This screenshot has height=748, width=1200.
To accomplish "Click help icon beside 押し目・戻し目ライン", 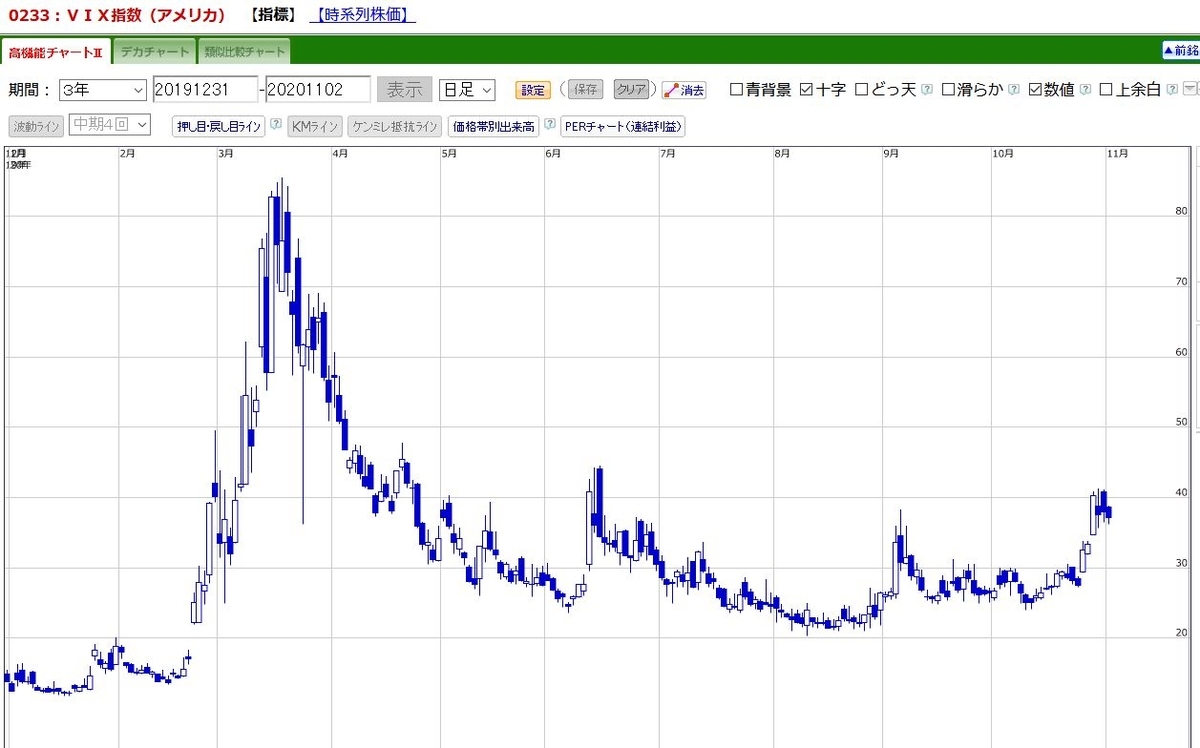I will 275,125.
